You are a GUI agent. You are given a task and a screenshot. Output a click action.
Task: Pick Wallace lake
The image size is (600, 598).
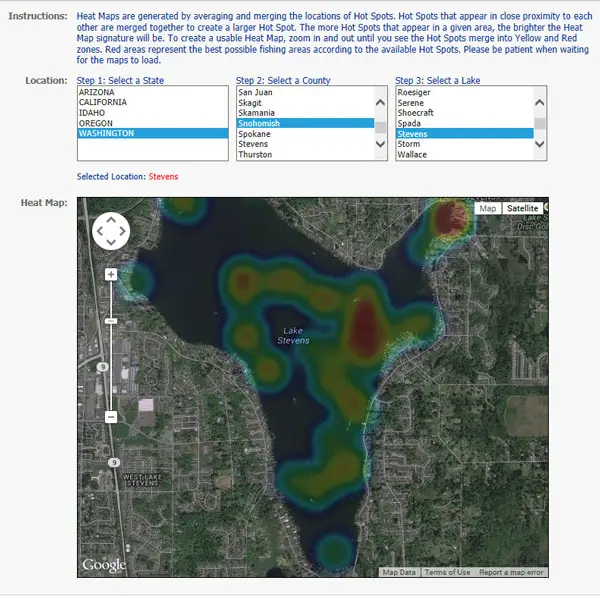[465, 155]
